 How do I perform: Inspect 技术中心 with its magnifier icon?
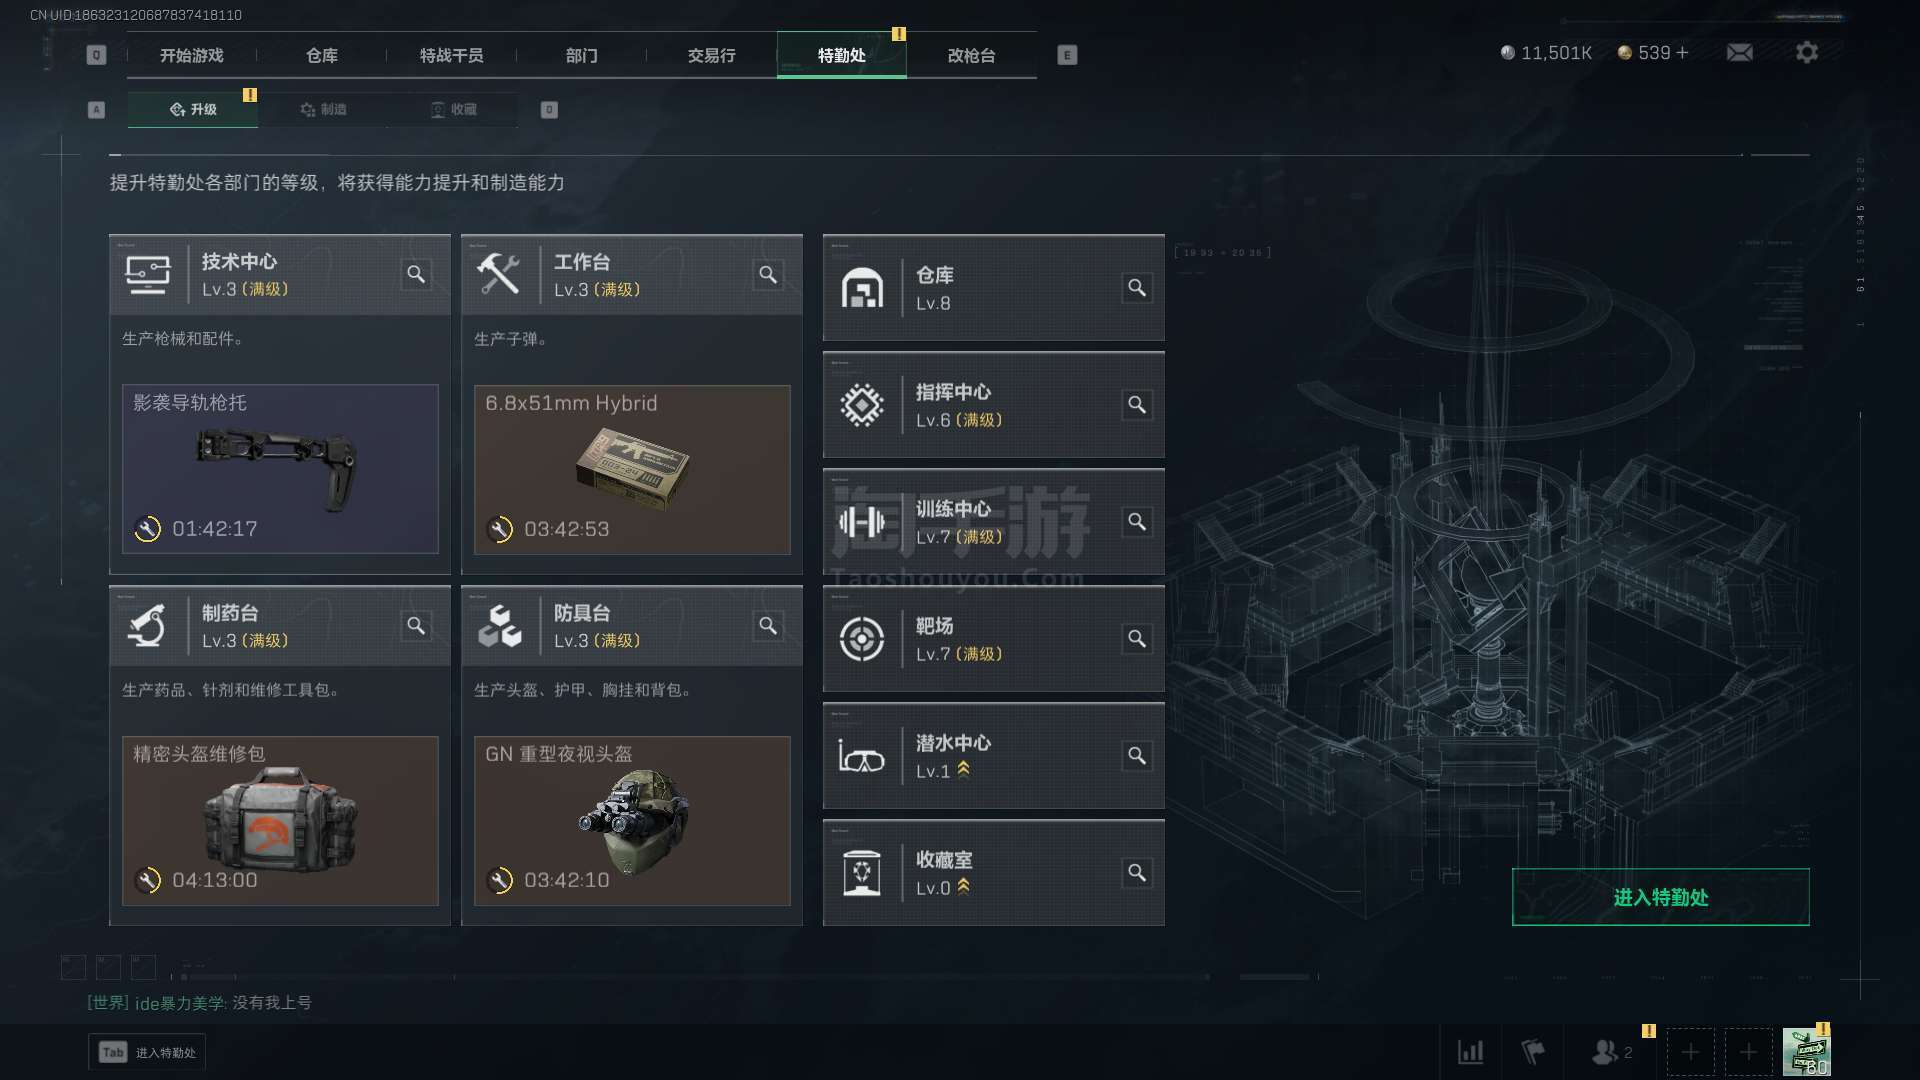tap(416, 274)
